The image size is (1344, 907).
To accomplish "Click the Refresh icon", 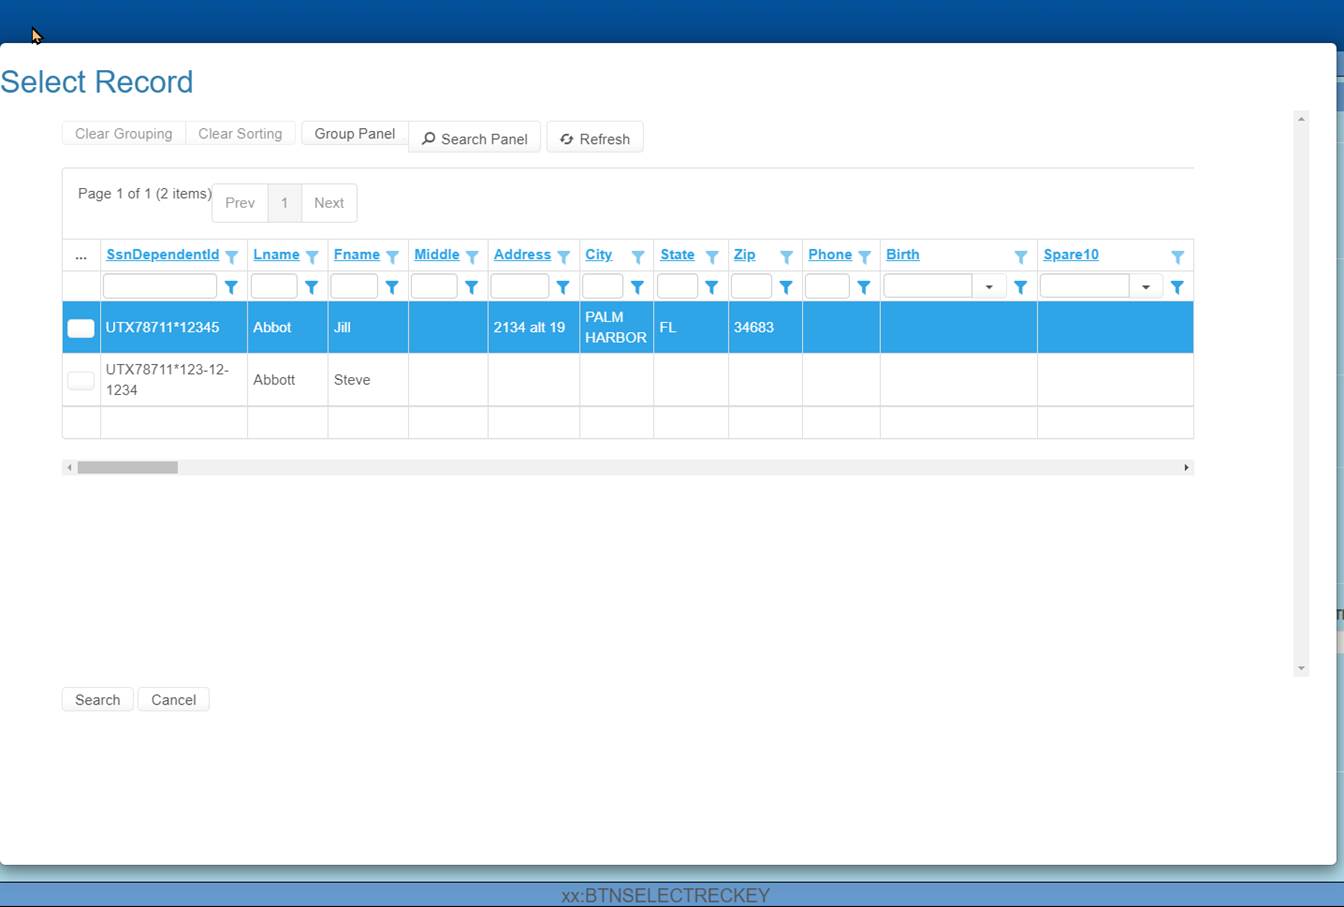I will pos(567,139).
